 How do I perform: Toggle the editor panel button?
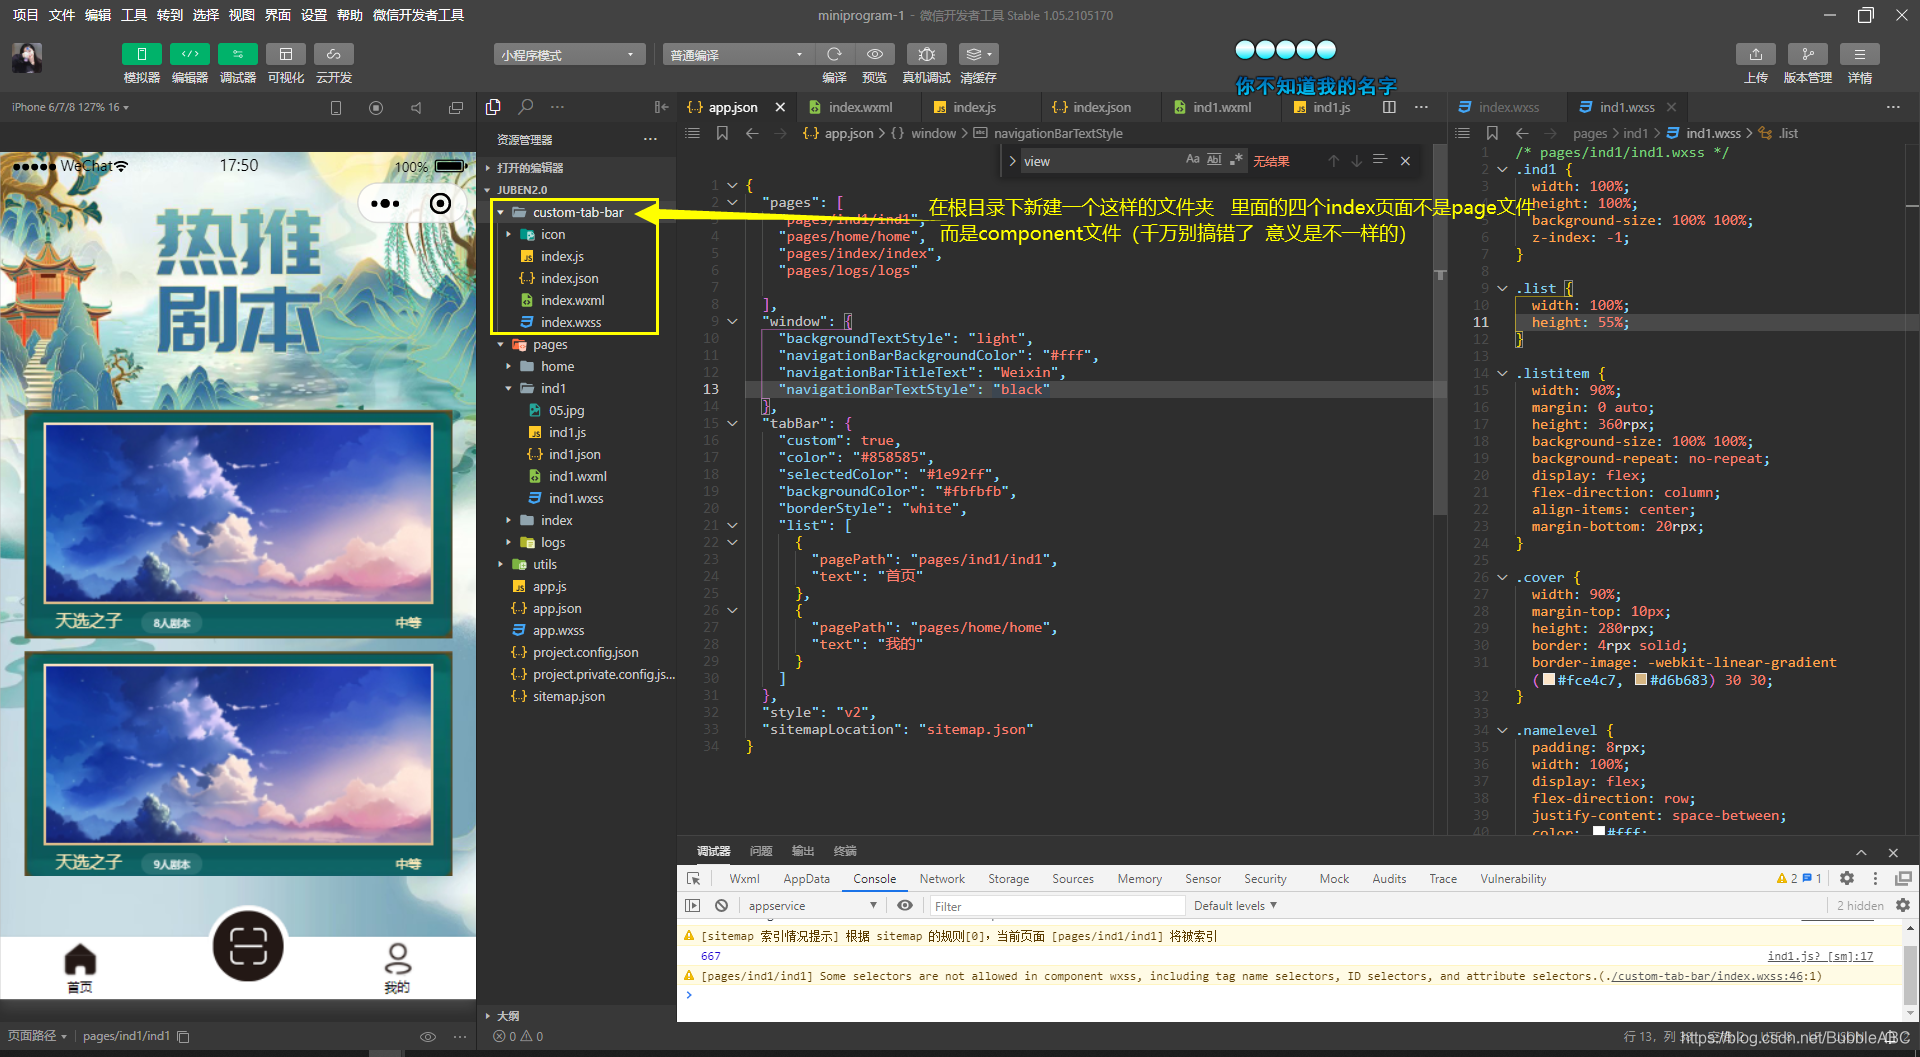(189, 54)
